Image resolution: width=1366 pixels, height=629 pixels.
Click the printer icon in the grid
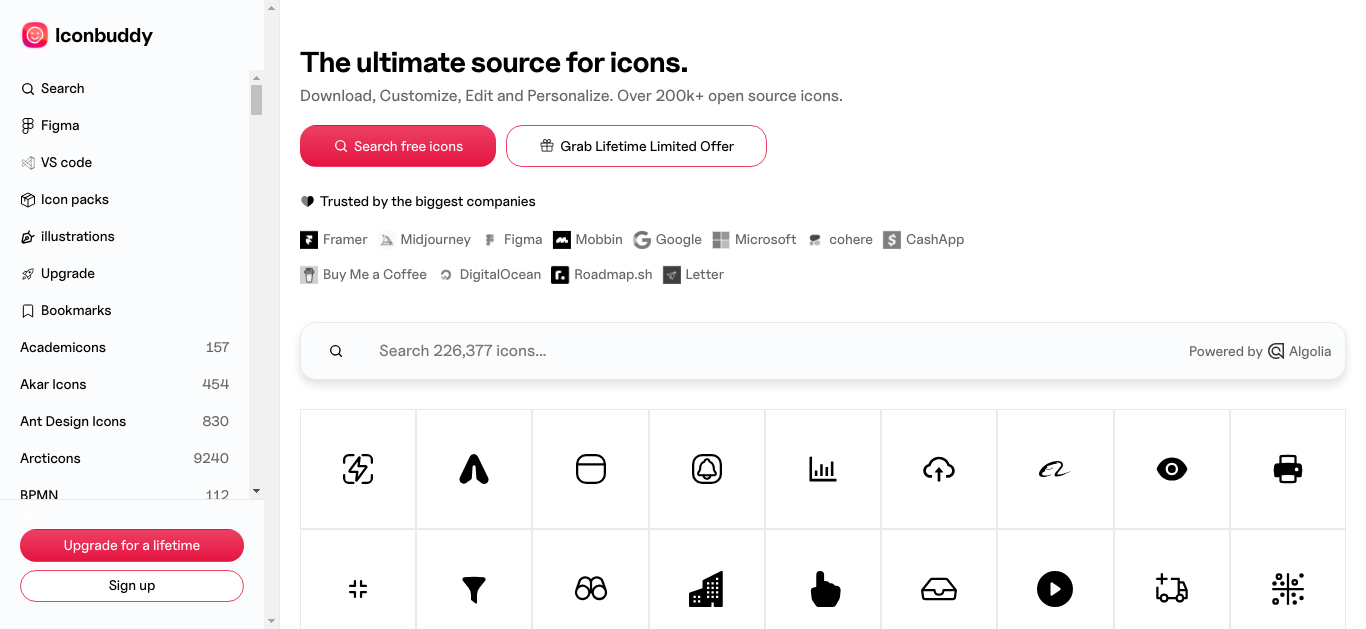coord(1288,469)
